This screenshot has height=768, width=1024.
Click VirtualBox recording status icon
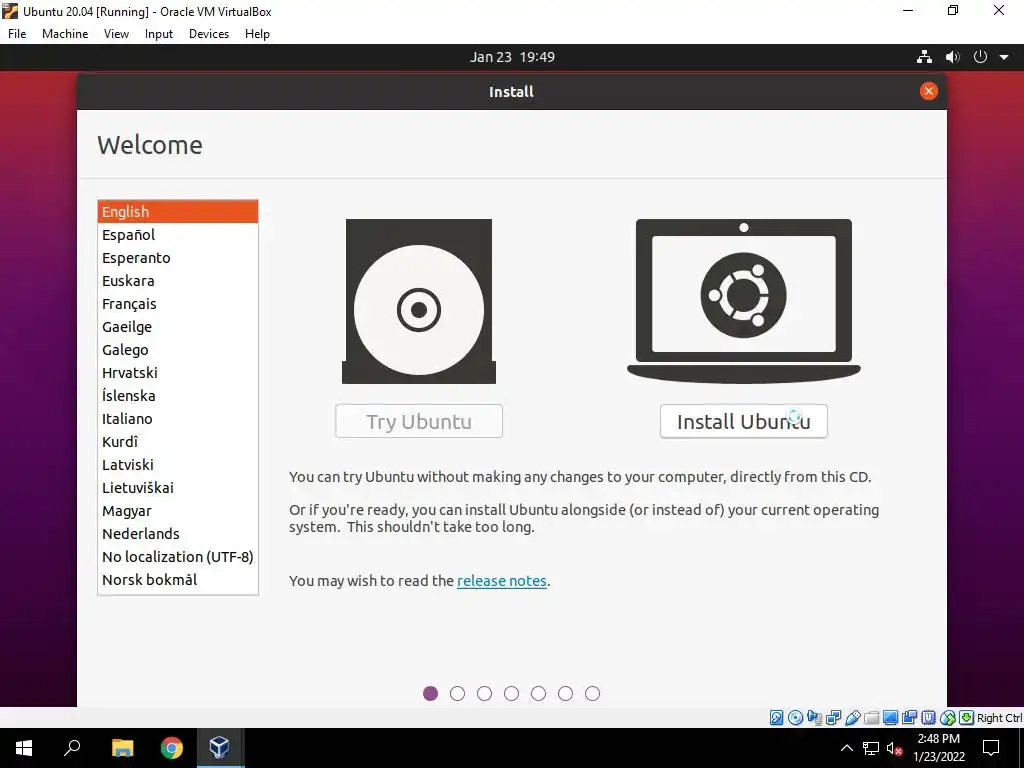point(909,718)
